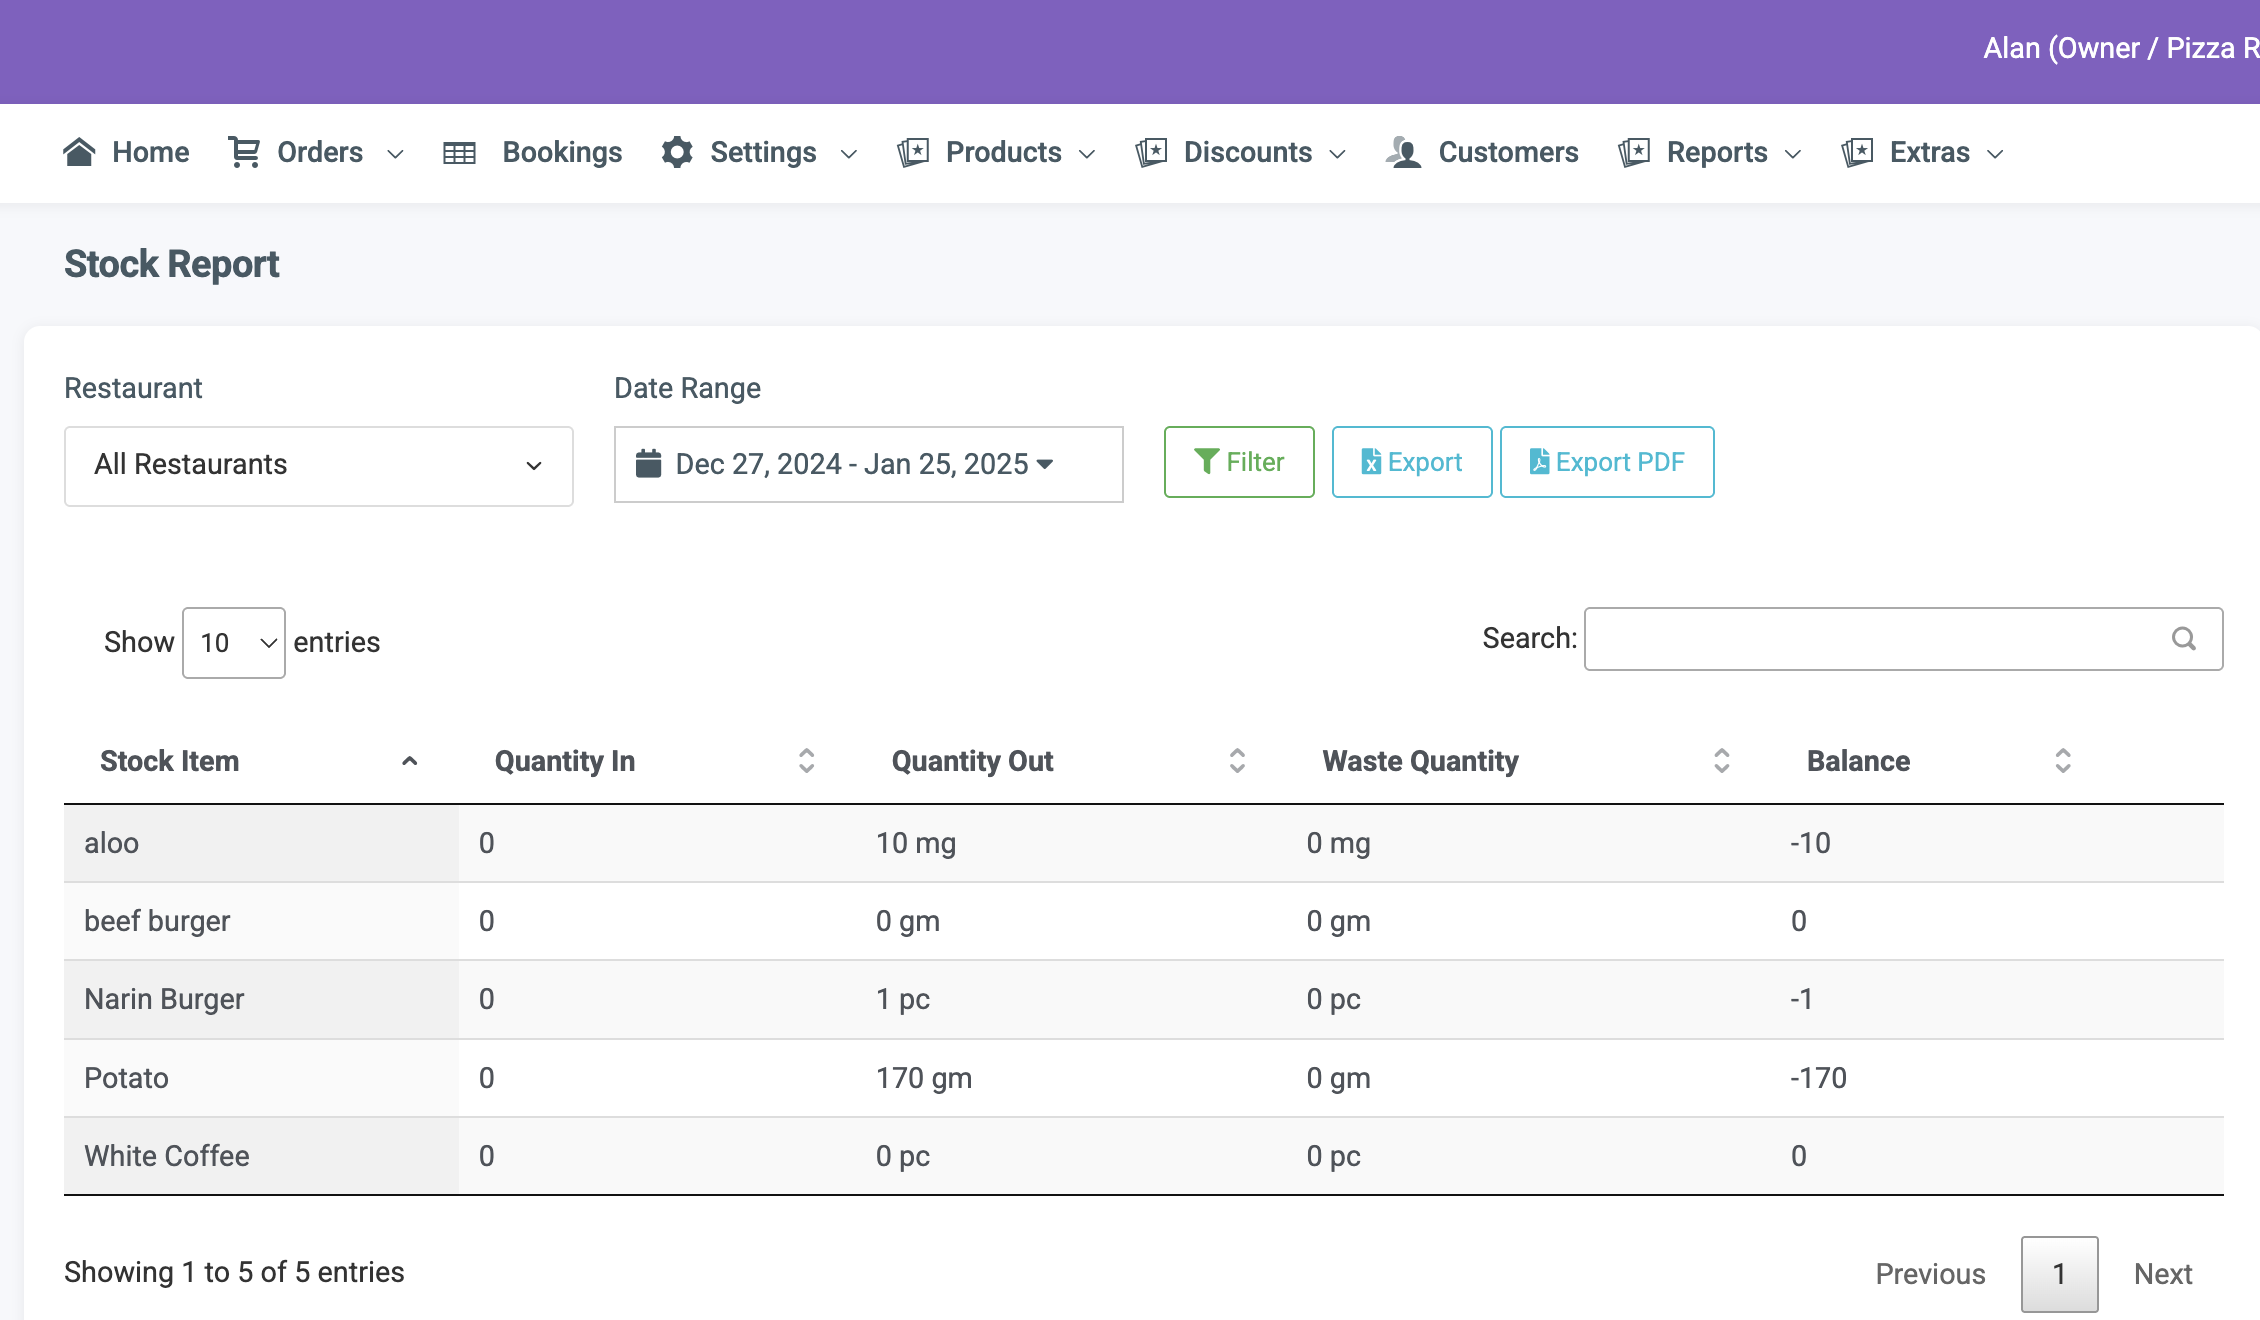Click the 1 pc quantity out cell

point(1070,999)
